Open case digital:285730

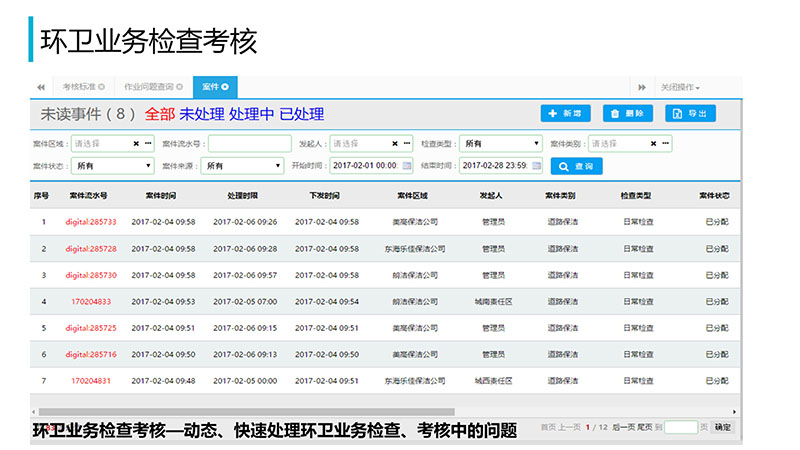[91, 275]
